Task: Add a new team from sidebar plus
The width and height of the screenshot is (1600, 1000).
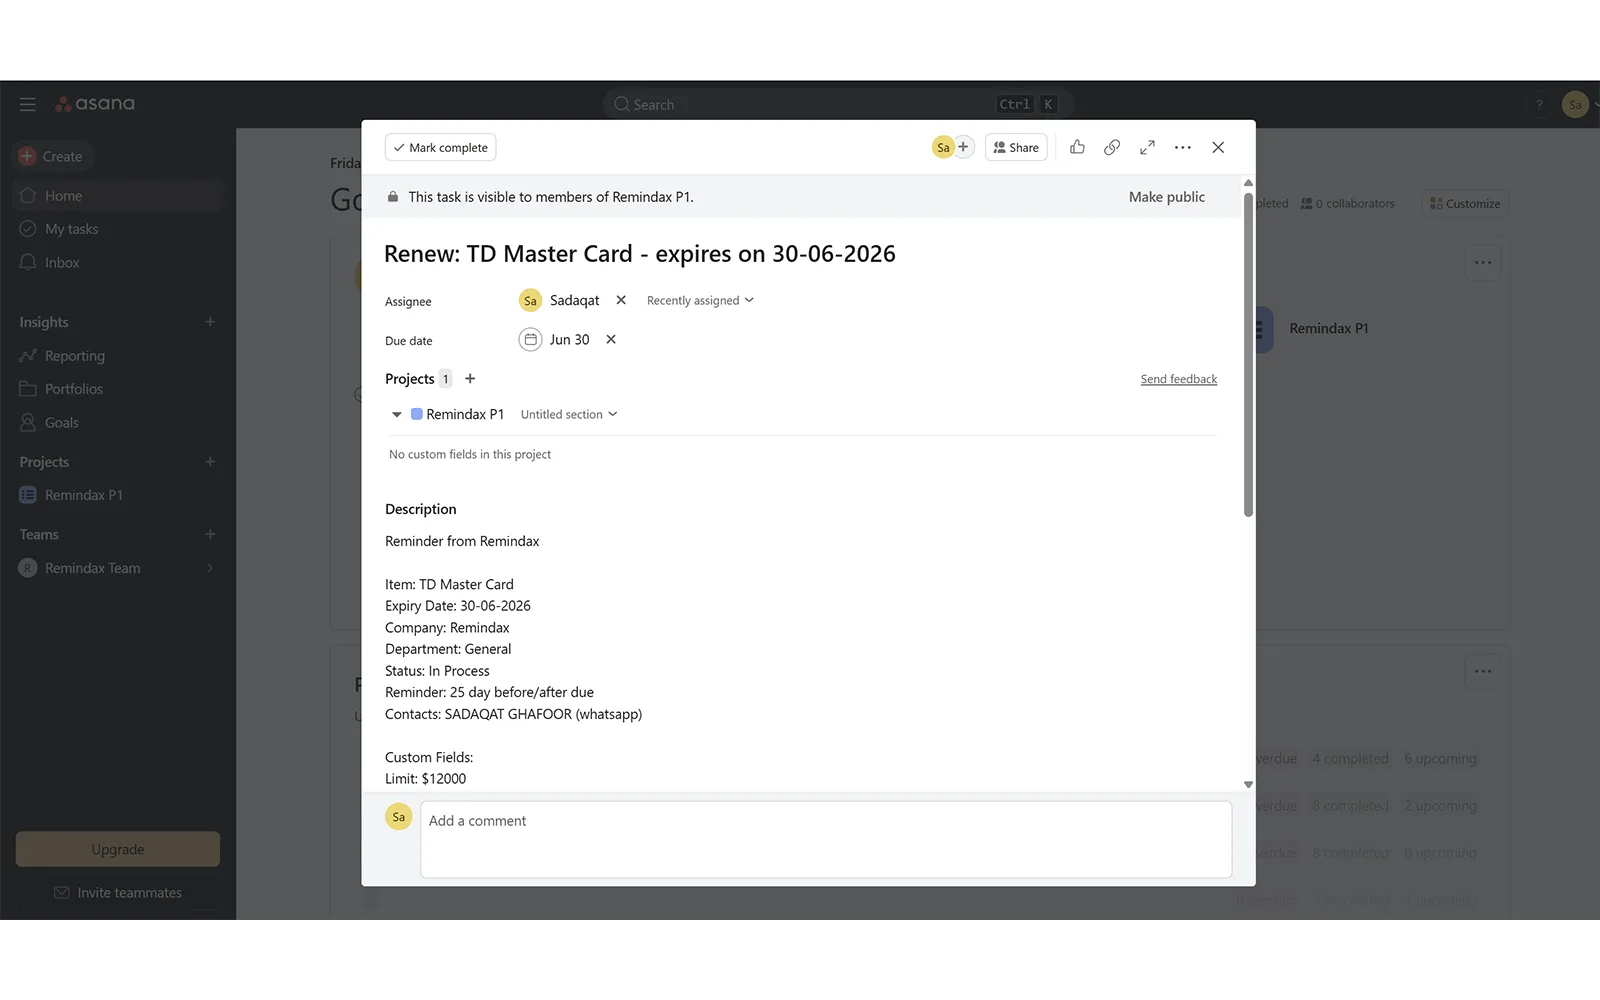Action: pyautogui.click(x=210, y=535)
